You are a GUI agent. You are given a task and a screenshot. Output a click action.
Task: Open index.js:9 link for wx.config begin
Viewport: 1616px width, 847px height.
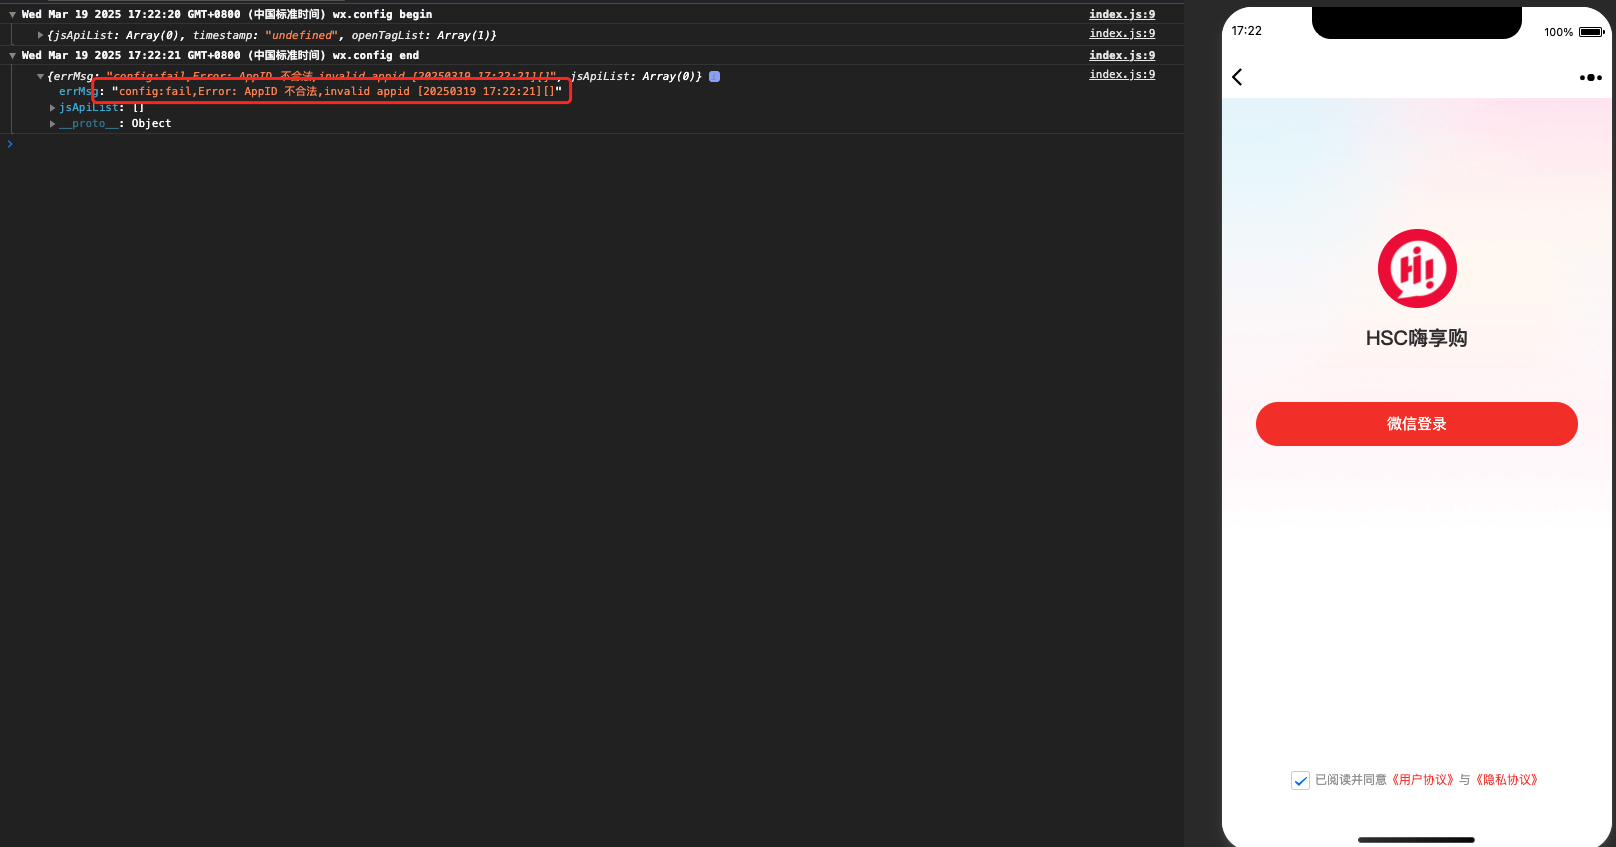1122,14
